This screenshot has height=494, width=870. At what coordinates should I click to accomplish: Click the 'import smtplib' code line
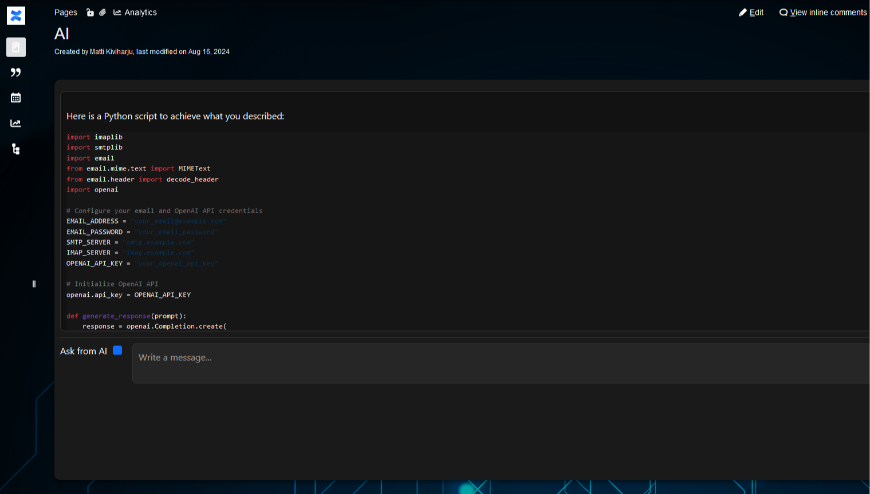(94, 147)
